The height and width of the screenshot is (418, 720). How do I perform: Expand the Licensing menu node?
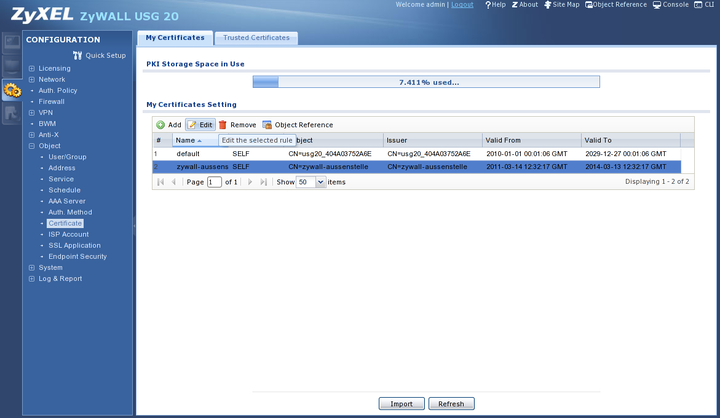[x=32, y=68]
